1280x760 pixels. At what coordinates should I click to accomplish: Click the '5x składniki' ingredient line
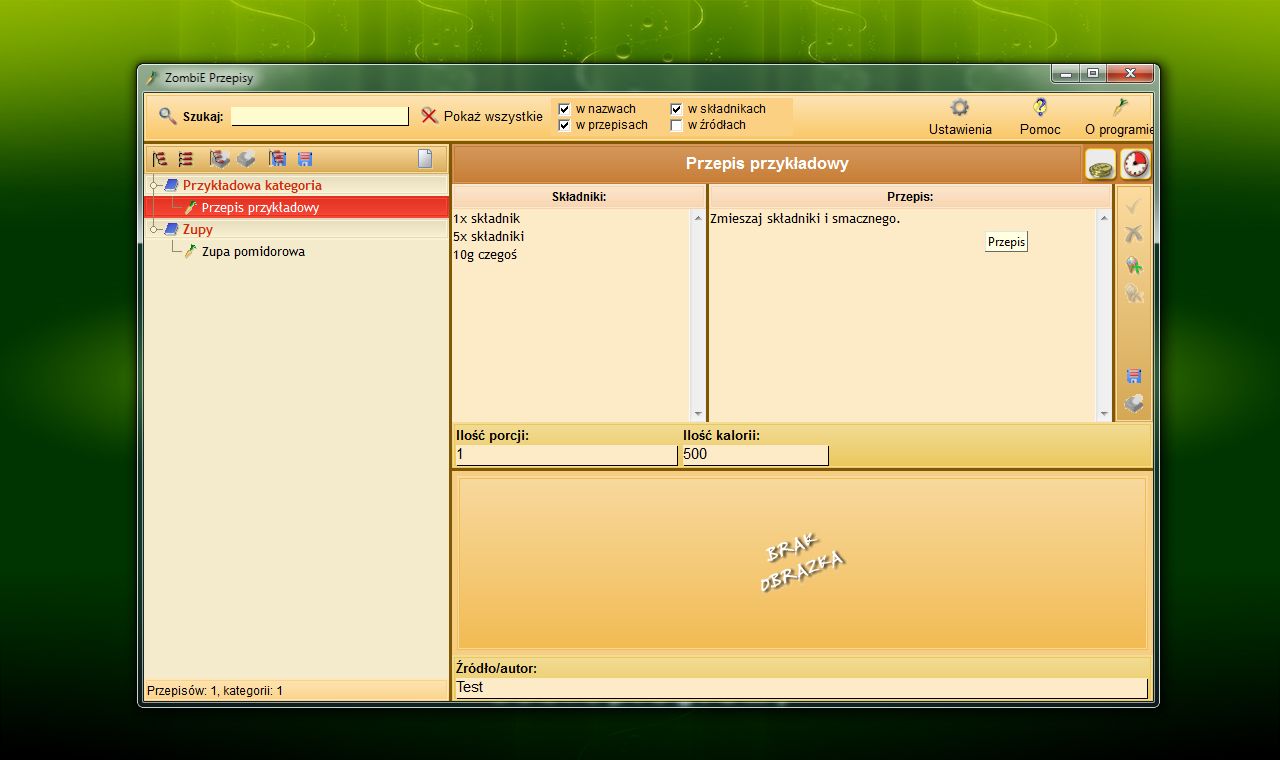point(489,237)
